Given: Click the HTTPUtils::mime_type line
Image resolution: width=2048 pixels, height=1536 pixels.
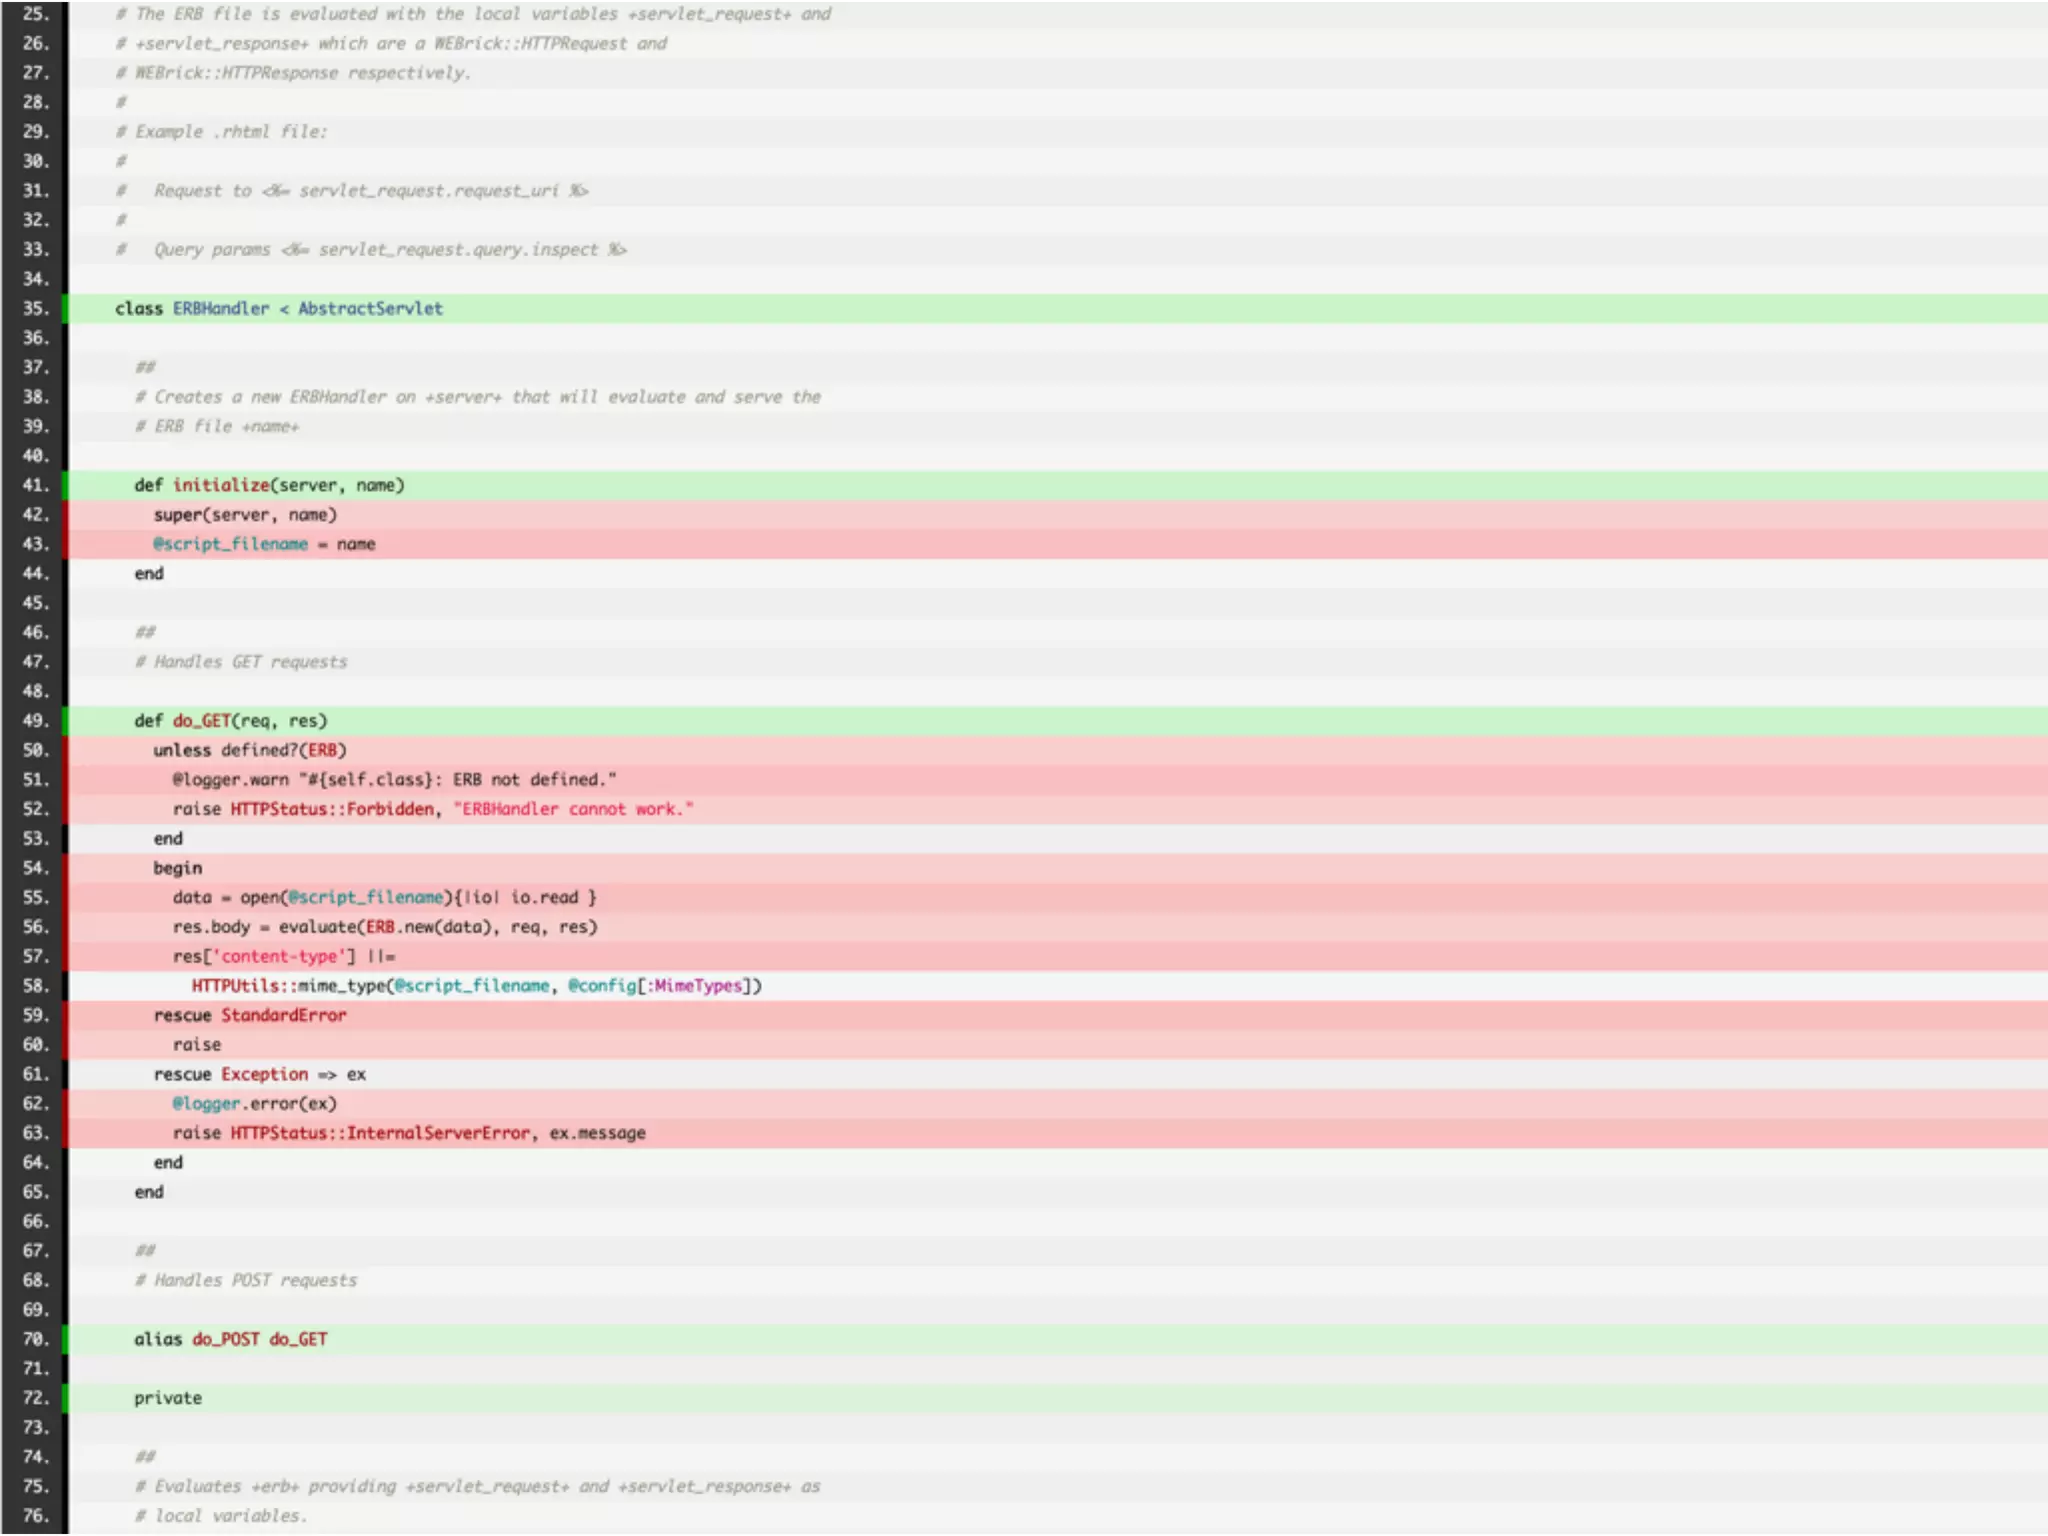Looking at the screenshot, I should 476,986.
